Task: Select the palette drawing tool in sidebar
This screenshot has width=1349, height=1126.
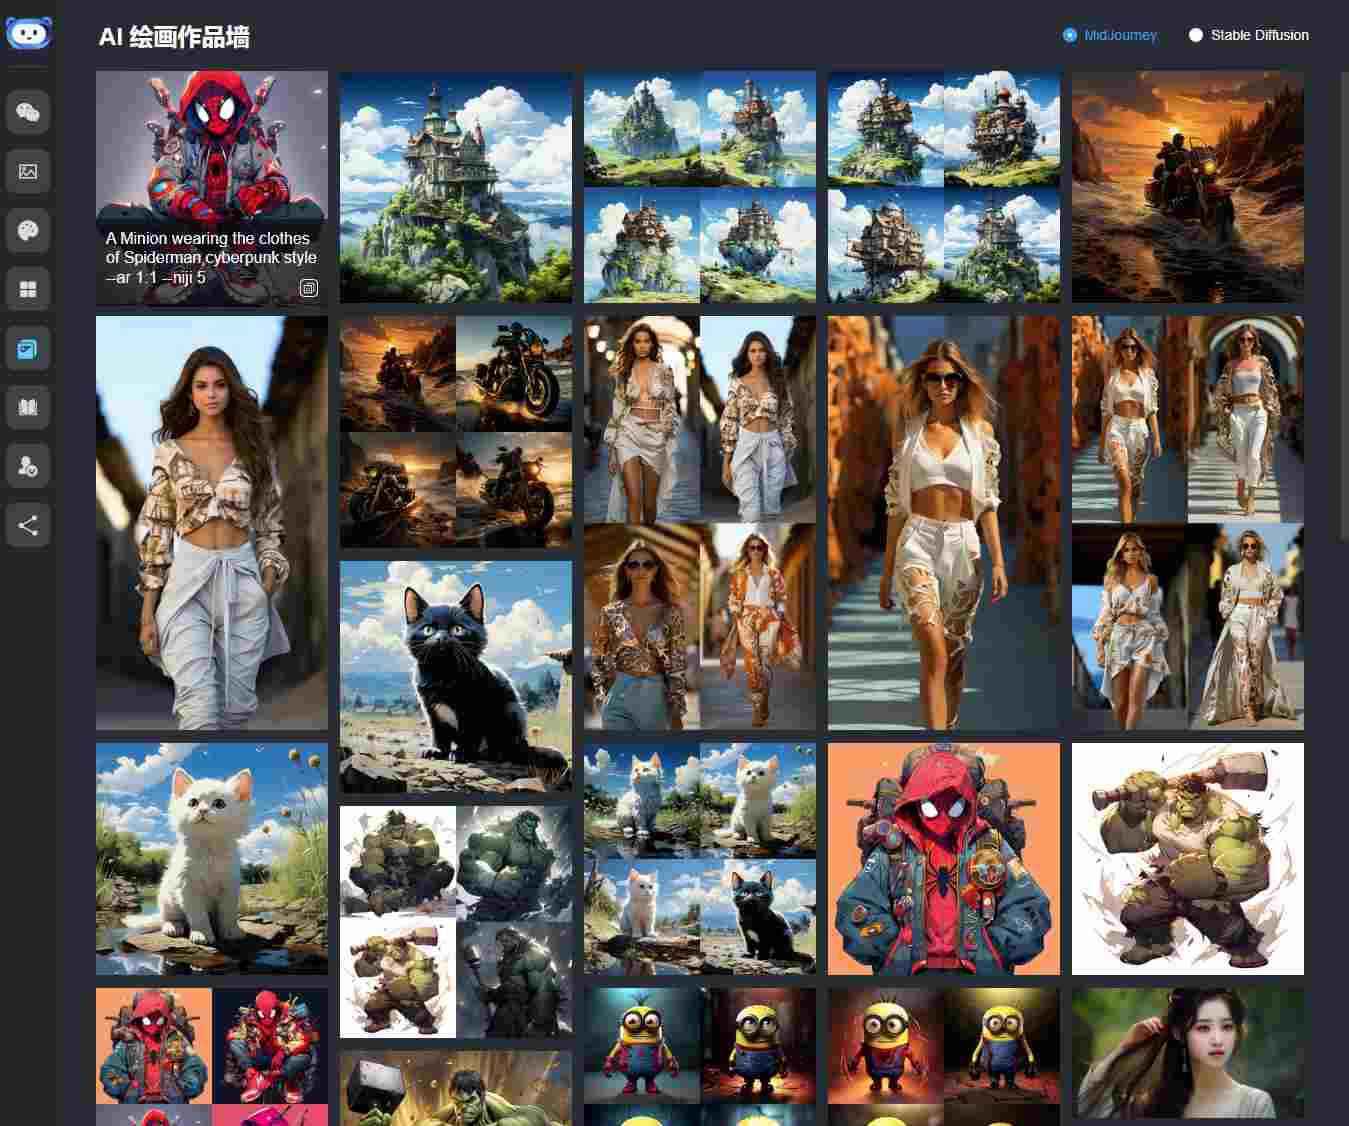Action: pos(27,230)
